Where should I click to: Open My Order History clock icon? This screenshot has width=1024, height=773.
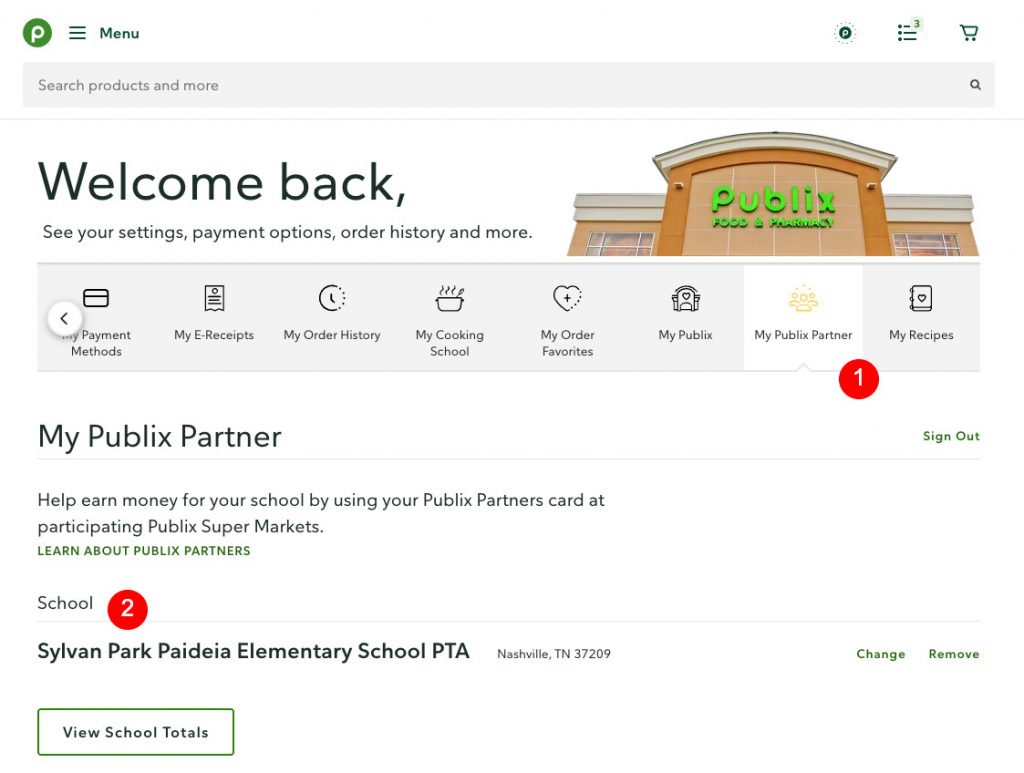coord(332,298)
